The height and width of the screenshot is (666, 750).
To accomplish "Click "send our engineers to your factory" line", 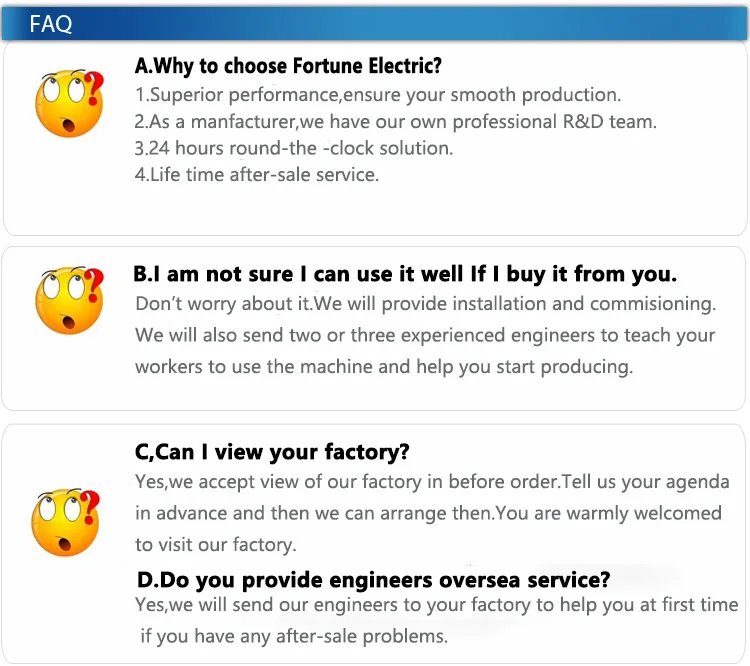I will coord(436,604).
